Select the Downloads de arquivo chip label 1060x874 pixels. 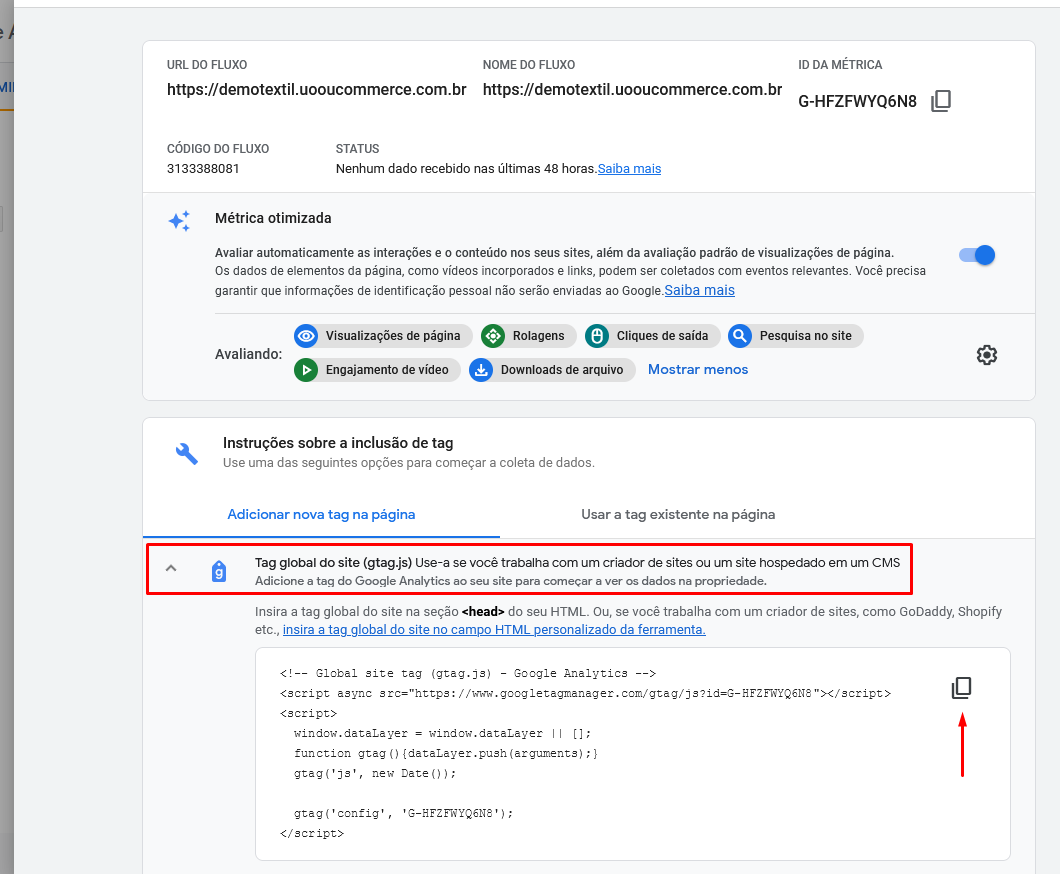click(x=562, y=370)
